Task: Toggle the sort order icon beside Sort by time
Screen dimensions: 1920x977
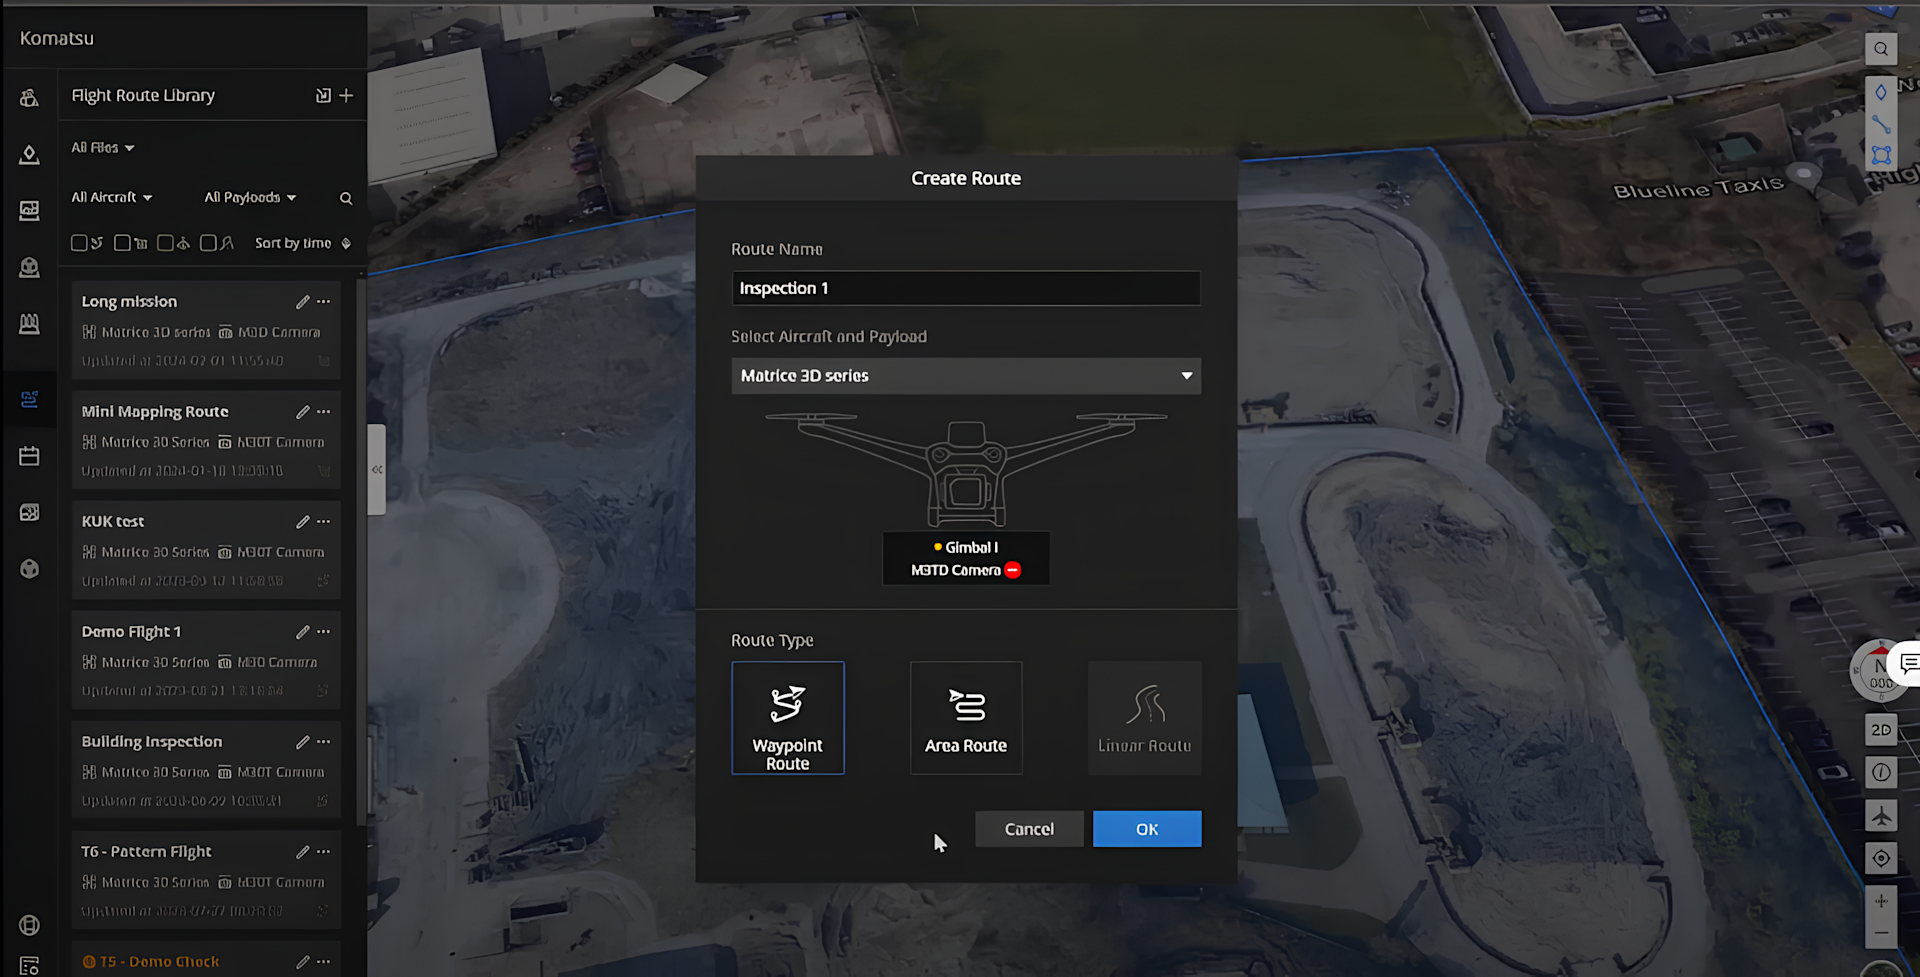Action: [346, 243]
